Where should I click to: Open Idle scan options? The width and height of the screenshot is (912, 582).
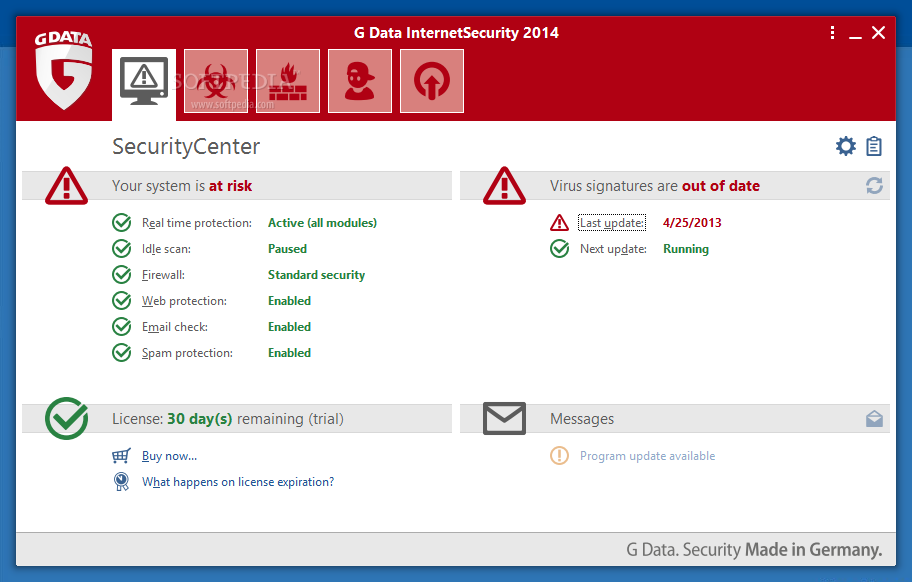[x=166, y=249]
